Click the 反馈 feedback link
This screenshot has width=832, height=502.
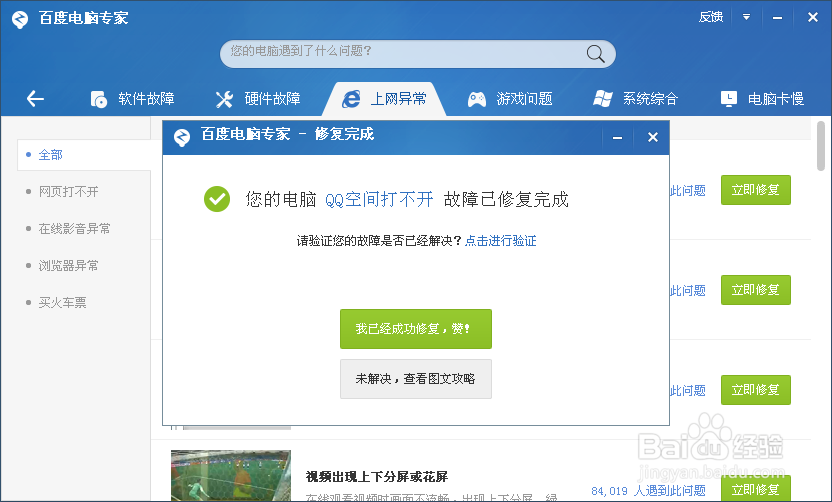pyautogui.click(x=711, y=18)
